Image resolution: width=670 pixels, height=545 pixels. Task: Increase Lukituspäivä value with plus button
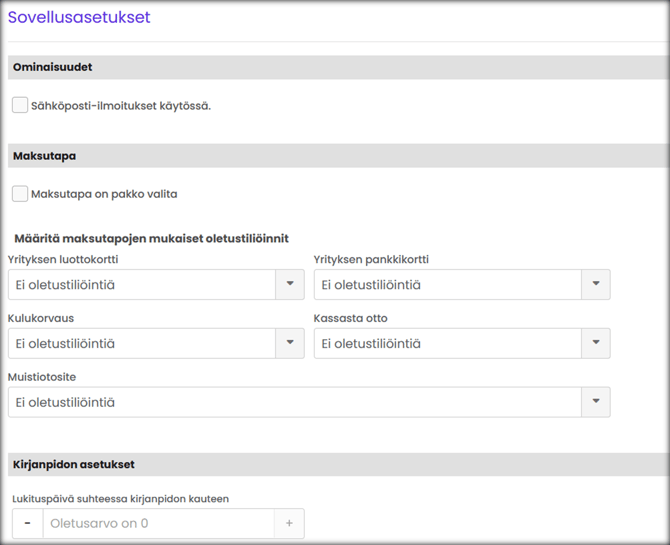(x=290, y=523)
